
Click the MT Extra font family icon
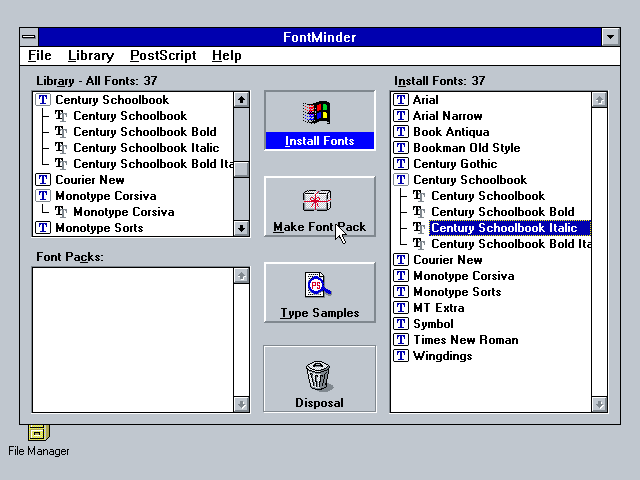pos(401,308)
